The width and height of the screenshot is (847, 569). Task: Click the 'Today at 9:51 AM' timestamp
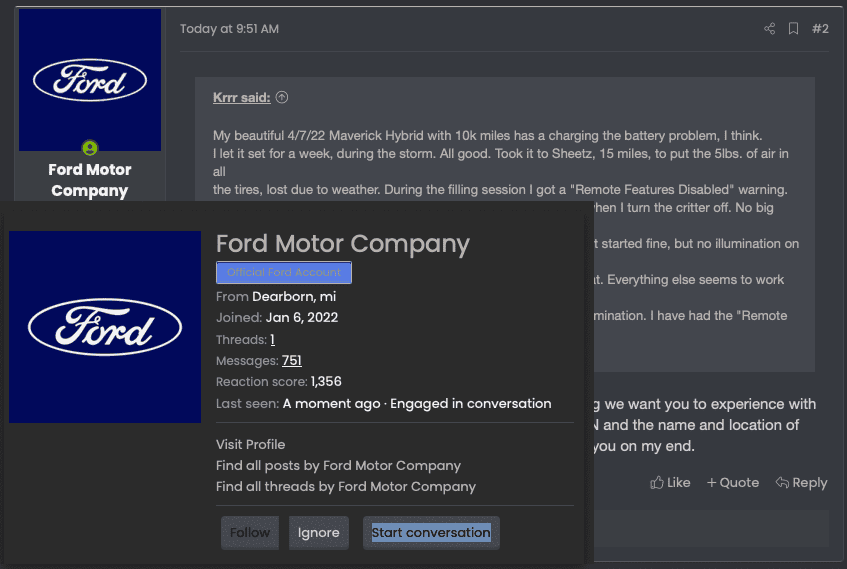(229, 29)
